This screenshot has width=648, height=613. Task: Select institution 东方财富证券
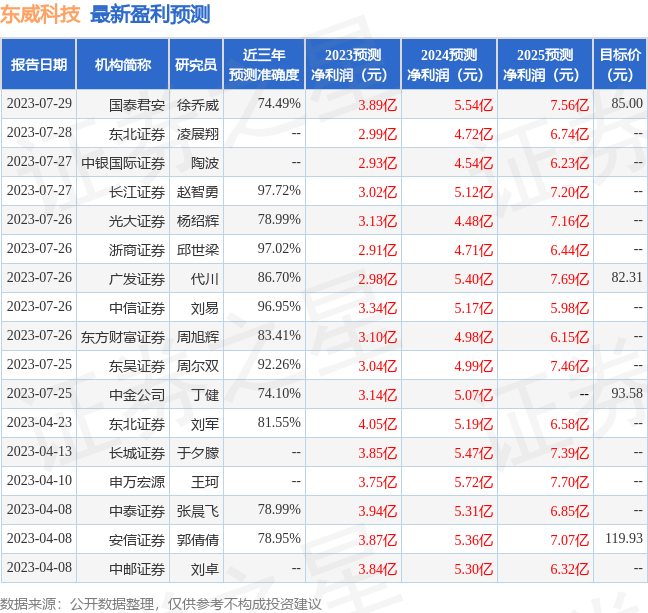[x=123, y=337]
